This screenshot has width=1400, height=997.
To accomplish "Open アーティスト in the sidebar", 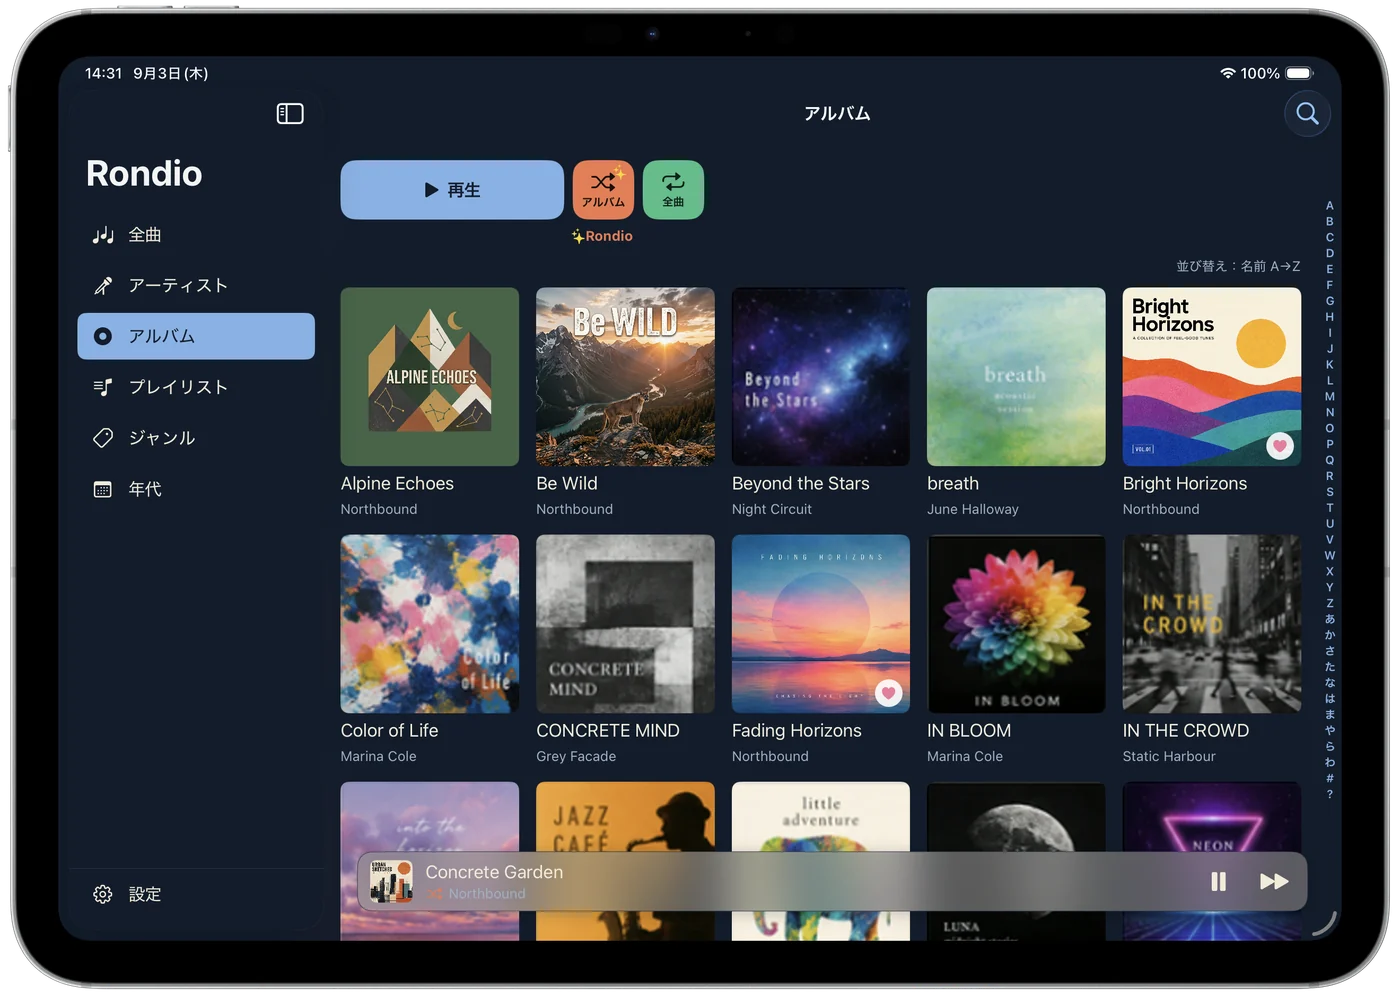I will [x=196, y=286].
